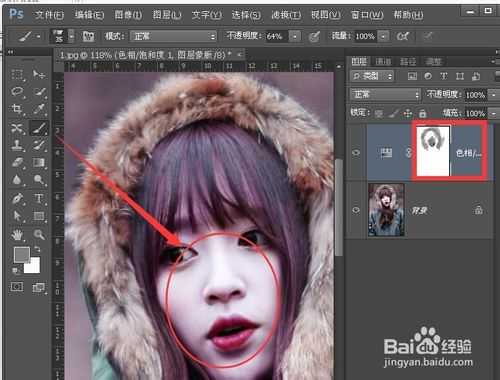
Task: Select the Hand tool
Action: tap(17, 235)
